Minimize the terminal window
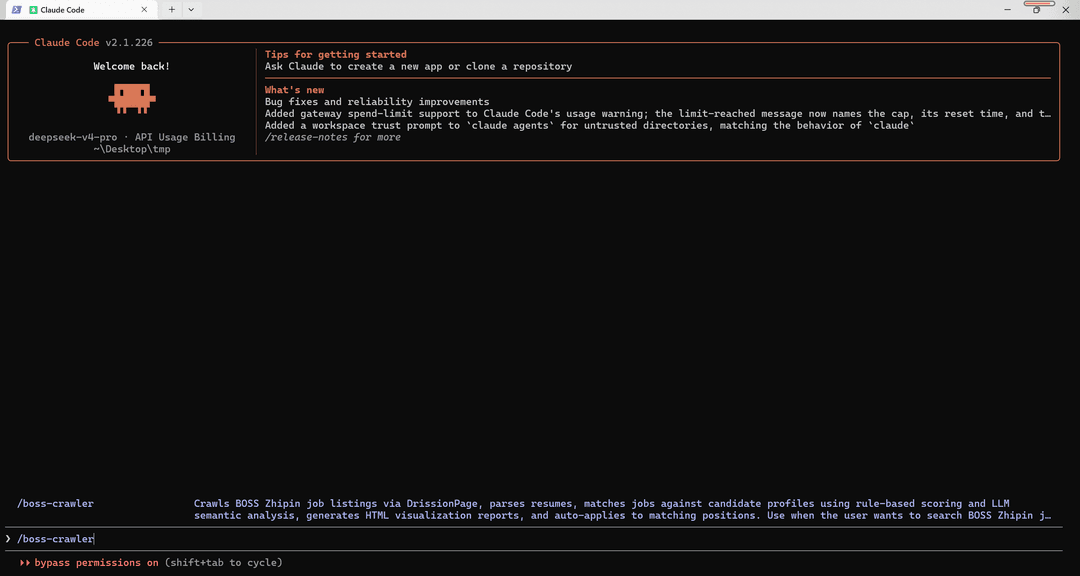 (x=1008, y=10)
